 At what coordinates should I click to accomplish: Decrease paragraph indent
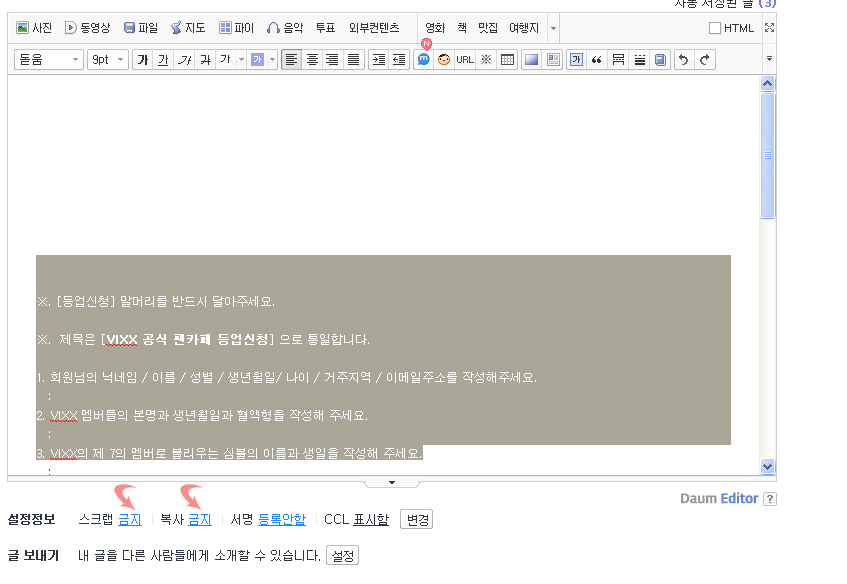(x=399, y=59)
